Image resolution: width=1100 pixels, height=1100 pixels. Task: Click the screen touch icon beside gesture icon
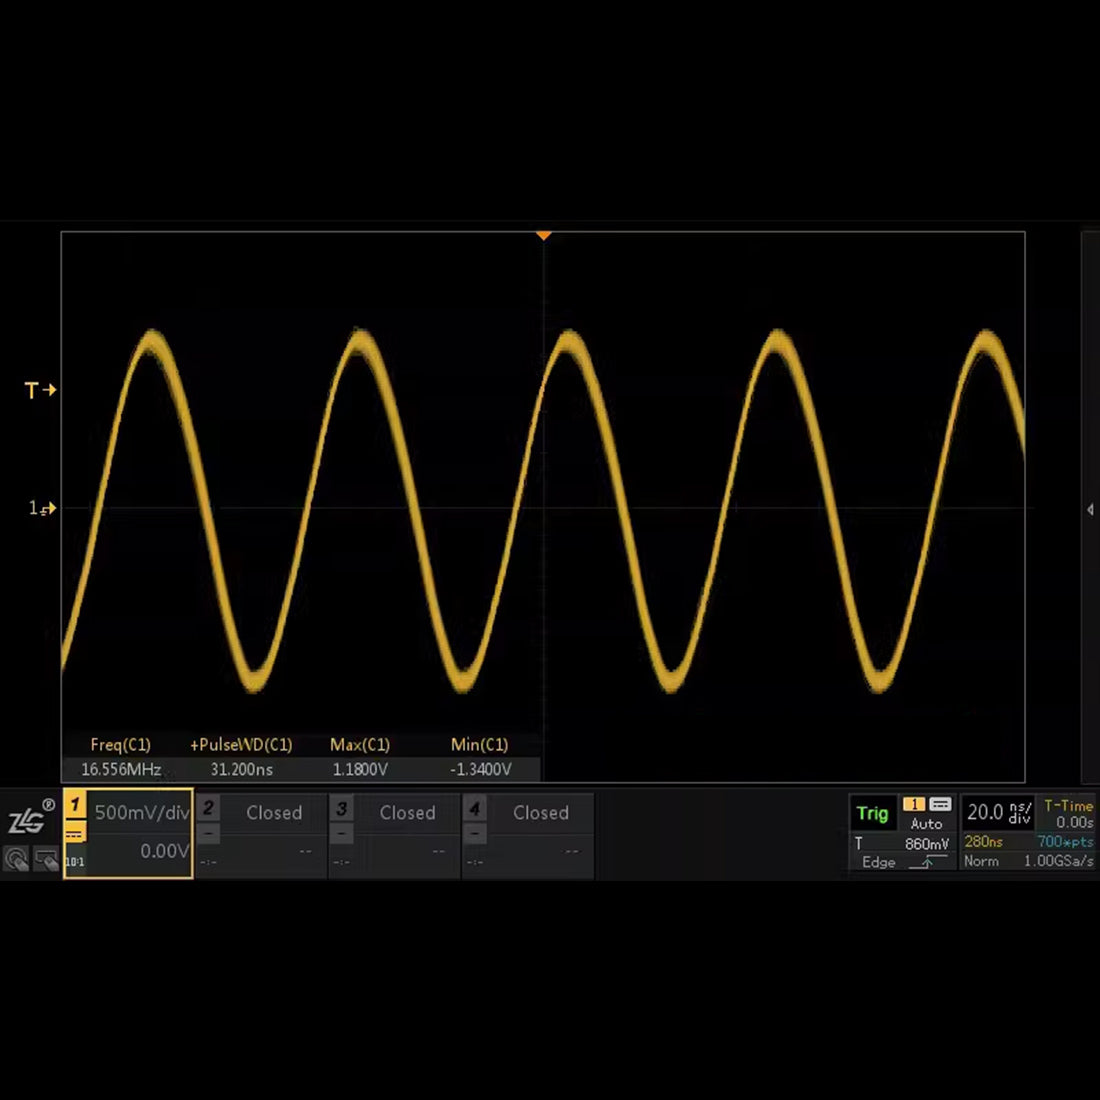click(x=46, y=859)
